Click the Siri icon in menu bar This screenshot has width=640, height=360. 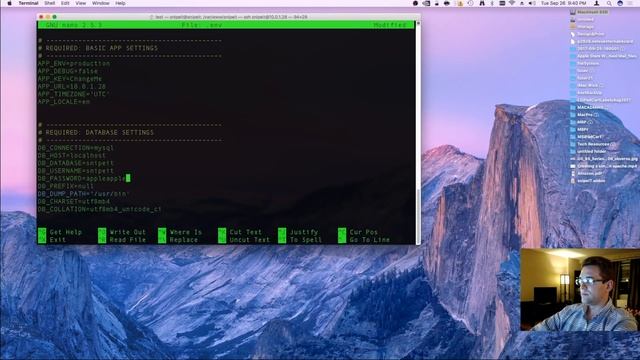click(620, 3)
